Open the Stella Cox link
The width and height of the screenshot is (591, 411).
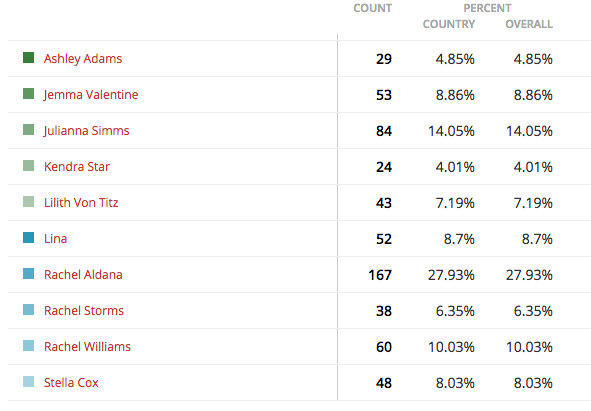click(71, 383)
